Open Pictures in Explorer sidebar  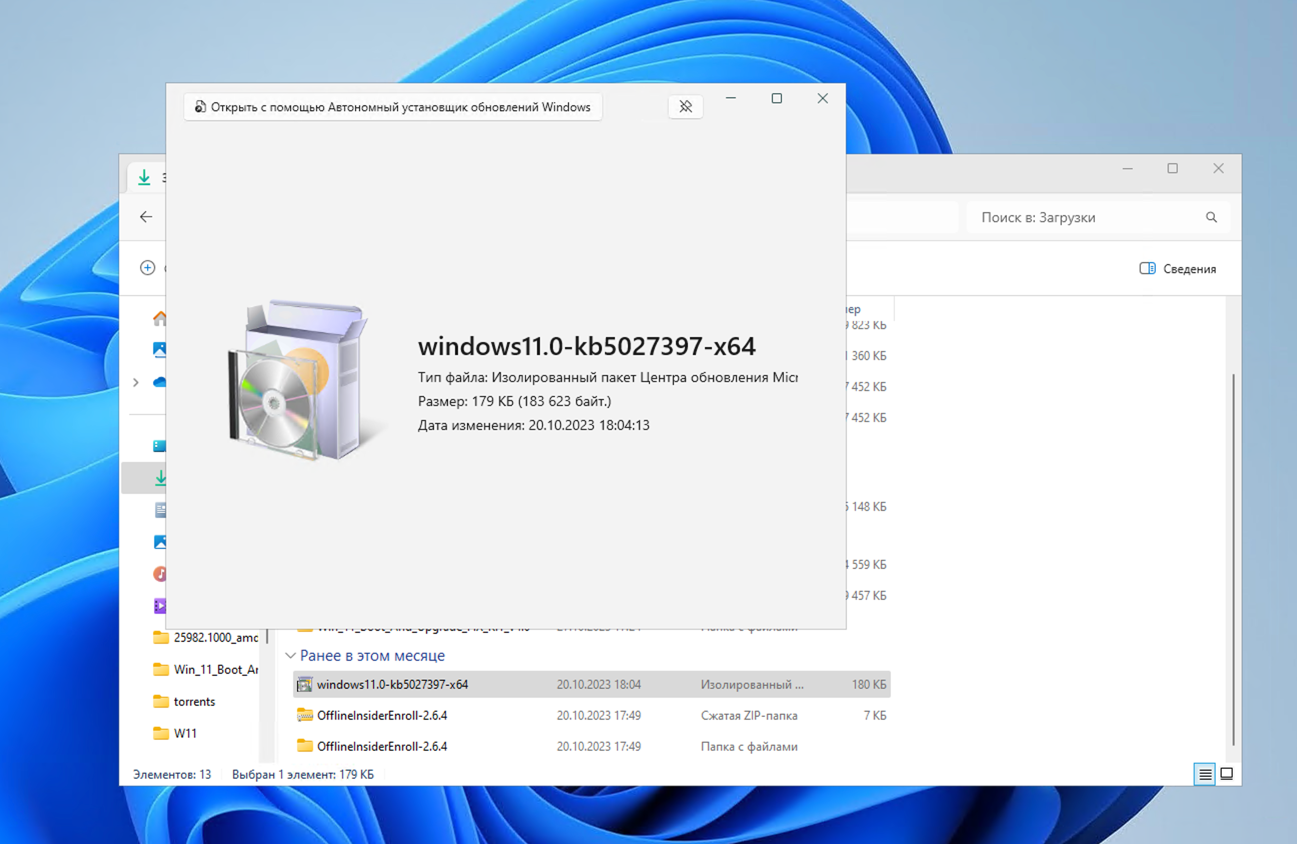159,542
